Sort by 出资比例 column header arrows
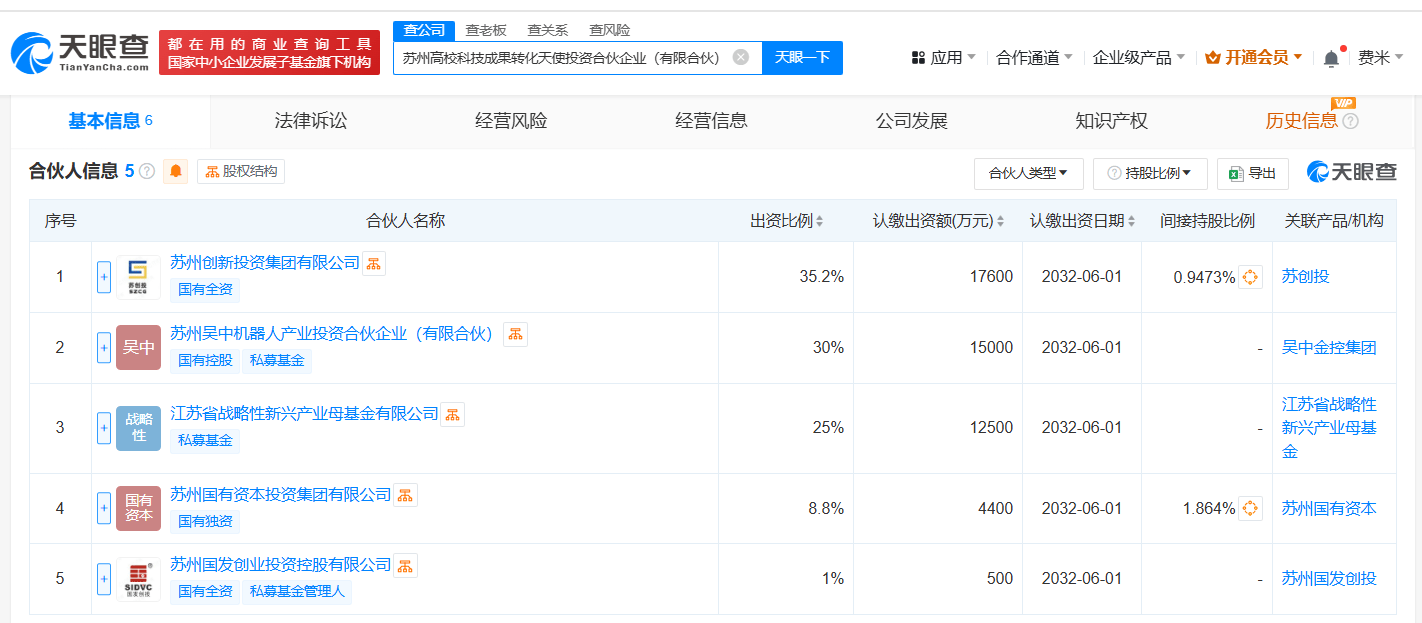 coord(819,221)
